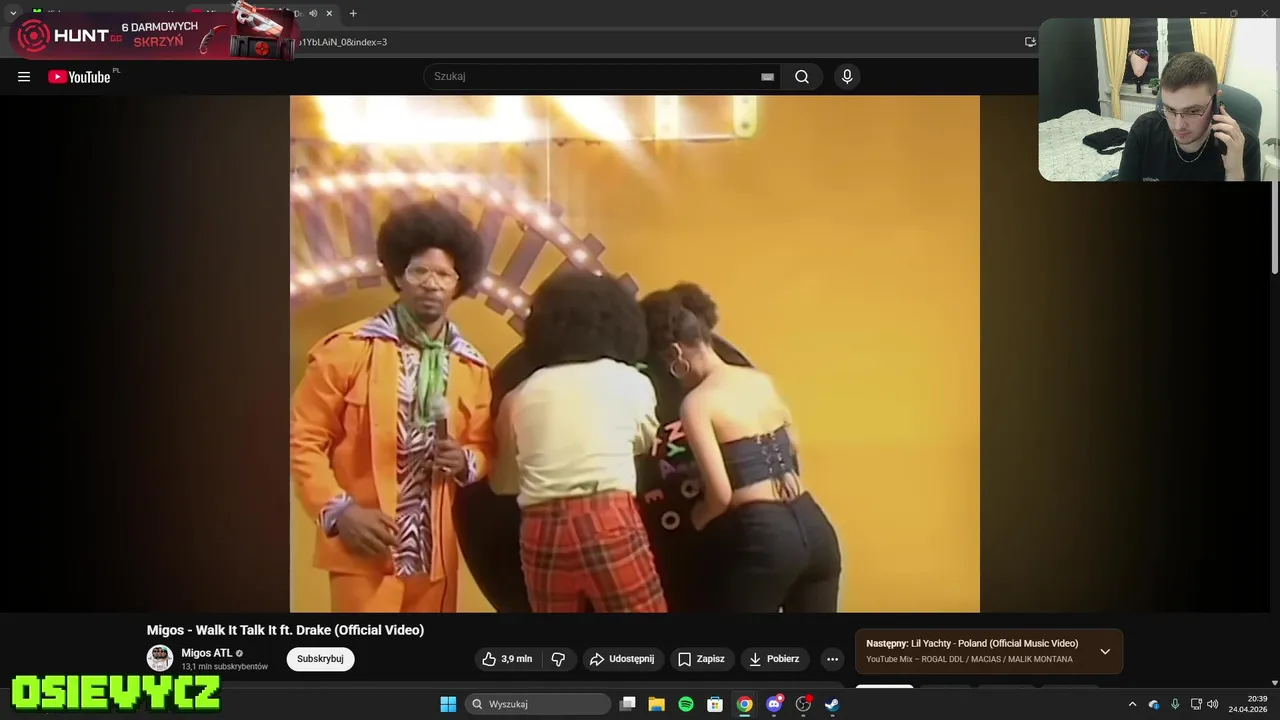
Task: Switch to Chrome in taskbar
Action: click(745, 704)
